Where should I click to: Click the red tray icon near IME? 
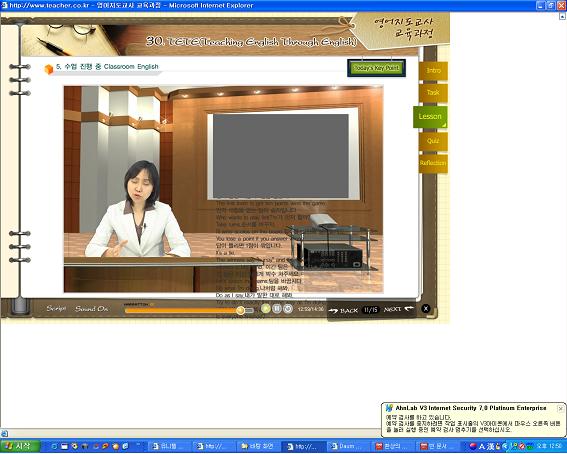(473, 446)
